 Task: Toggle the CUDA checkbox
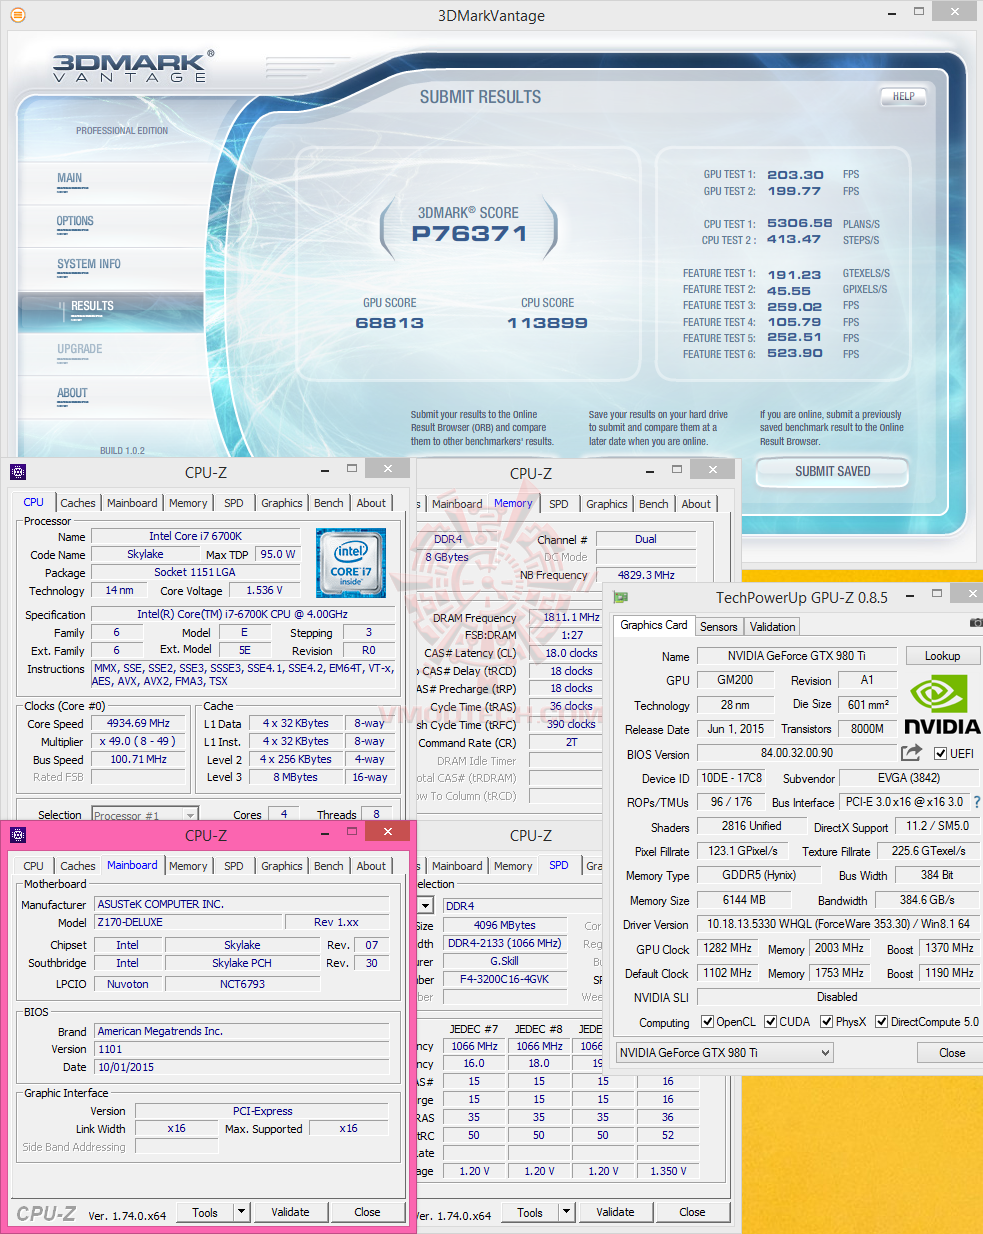(x=770, y=1021)
